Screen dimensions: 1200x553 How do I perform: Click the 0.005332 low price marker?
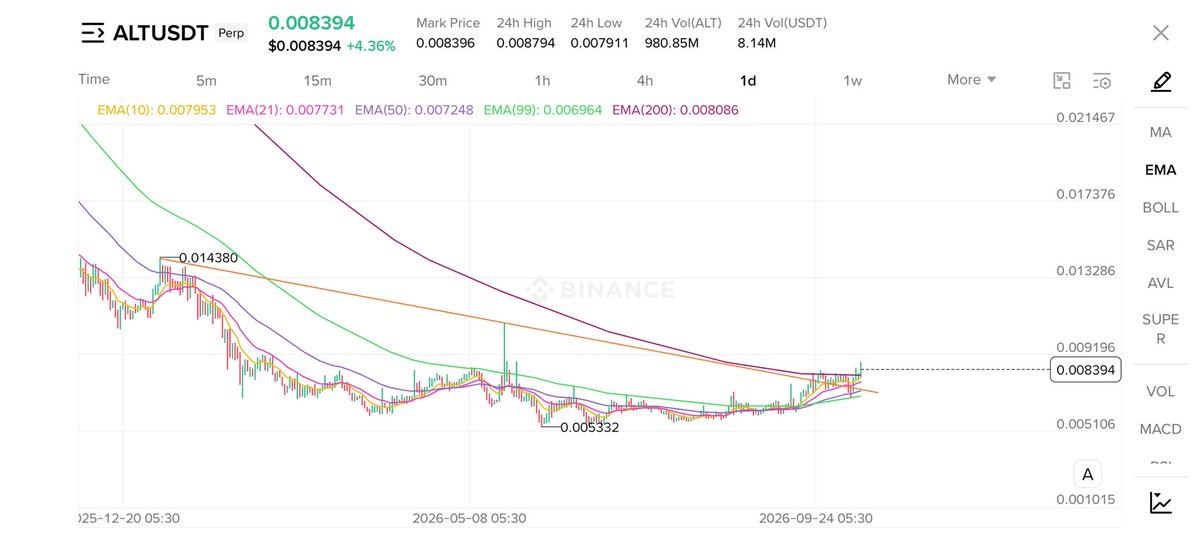590,427
